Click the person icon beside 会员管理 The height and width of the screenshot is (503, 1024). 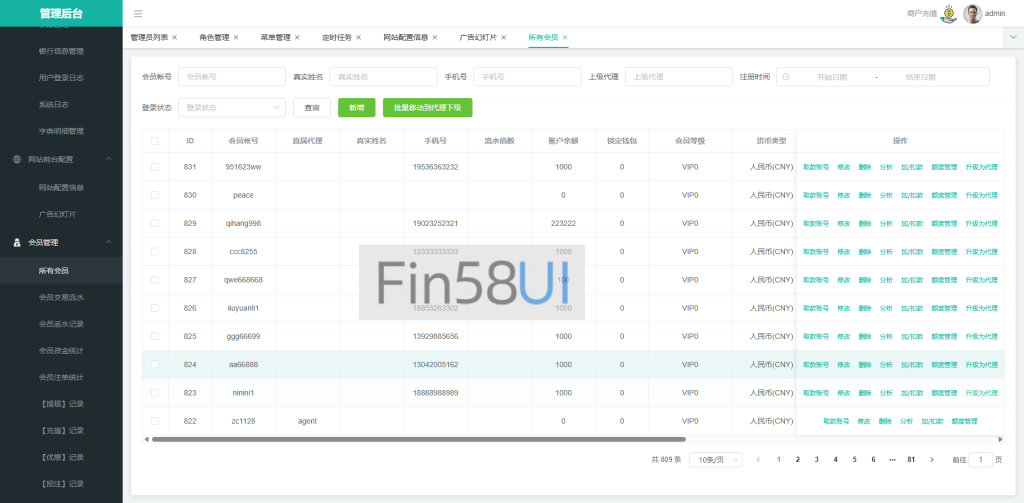17,242
